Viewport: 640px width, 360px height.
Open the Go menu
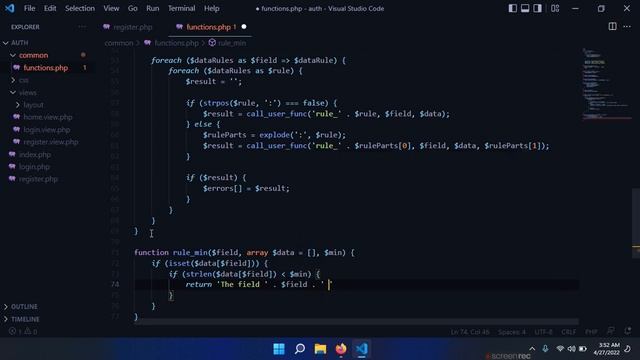tap(133, 8)
